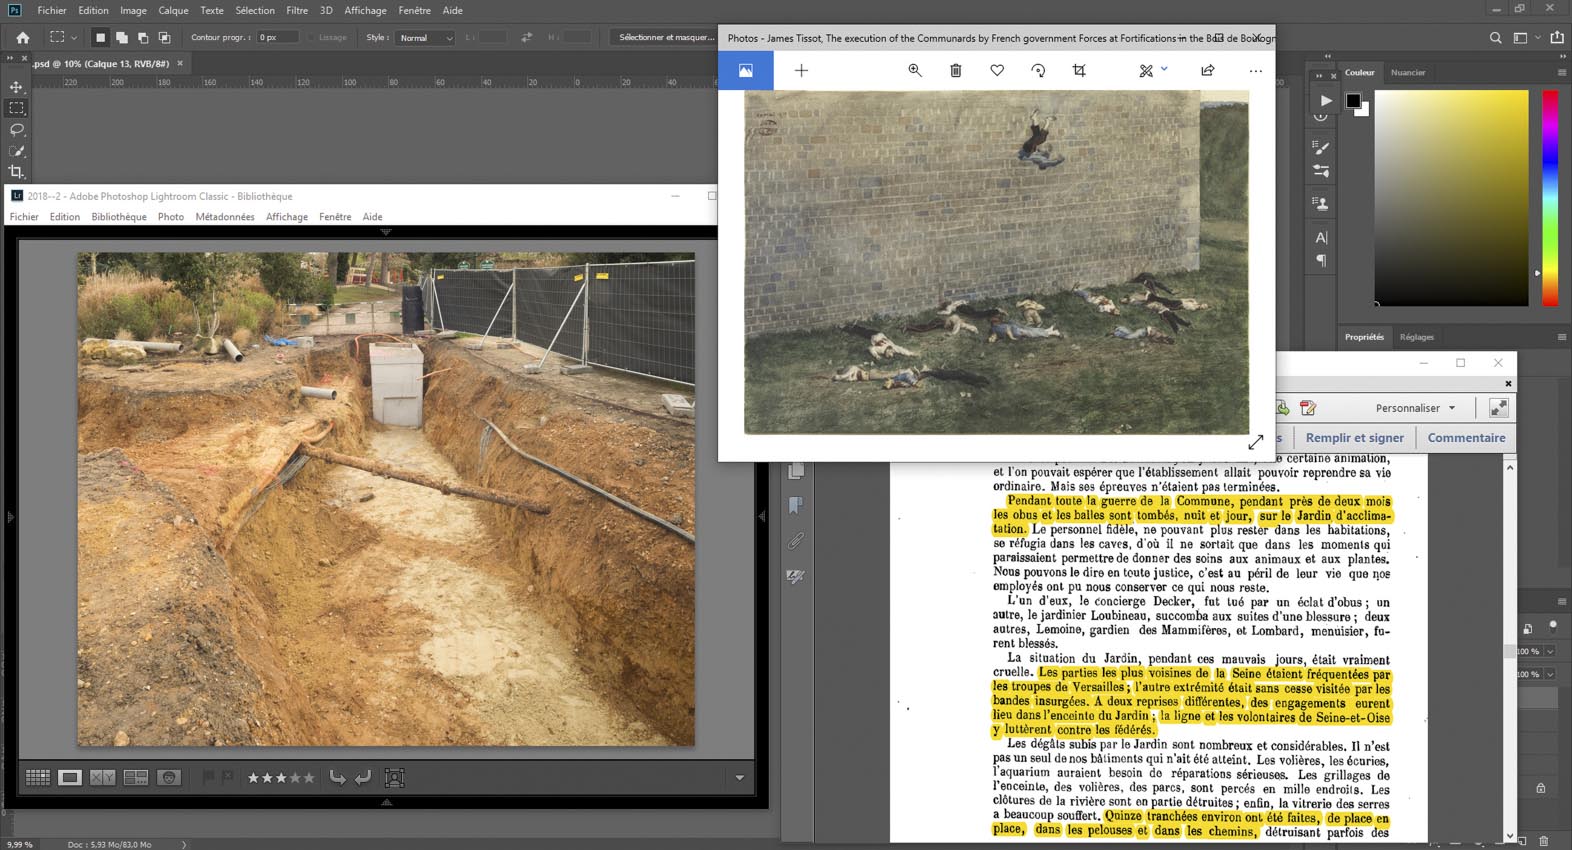This screenshot has width=1572, height=850.
Task: Open Photos app image view tab
Action: coord(746,70)
